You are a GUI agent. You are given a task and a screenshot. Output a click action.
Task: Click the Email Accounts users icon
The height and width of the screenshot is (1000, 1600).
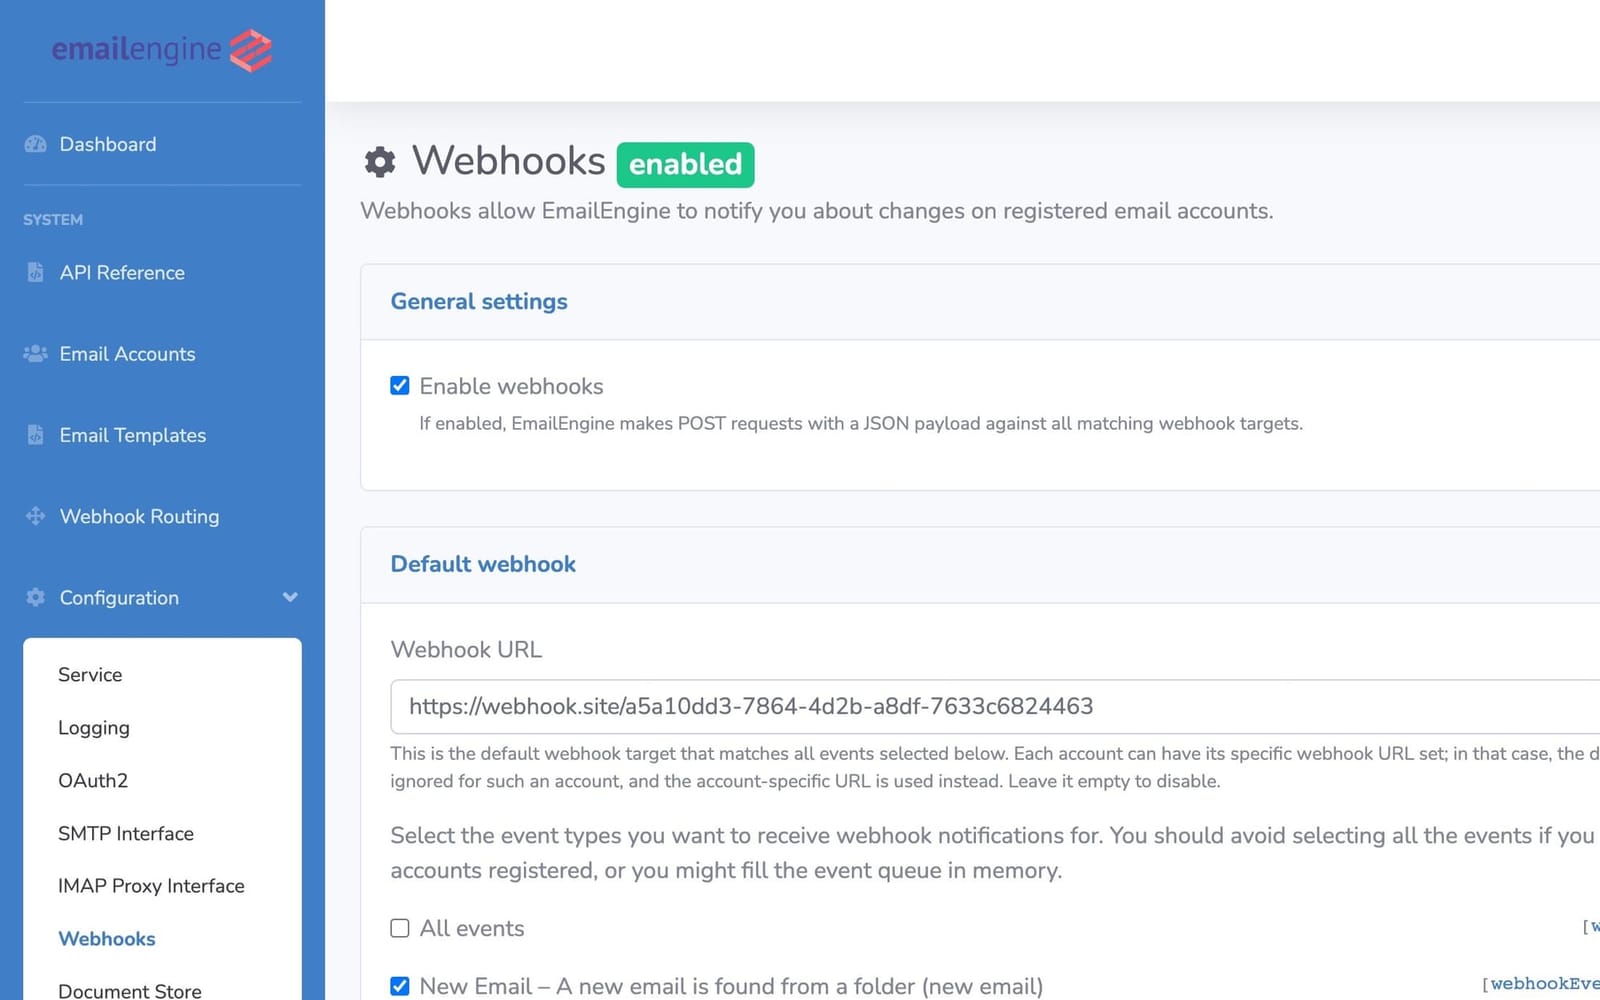click(x=35, y=353)
